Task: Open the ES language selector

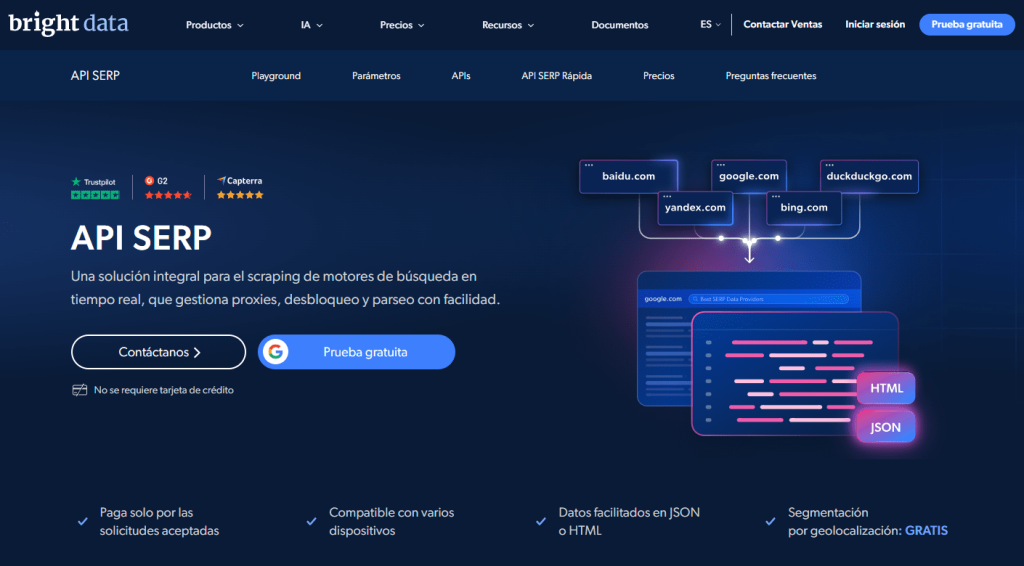Action: pos(710,24)
